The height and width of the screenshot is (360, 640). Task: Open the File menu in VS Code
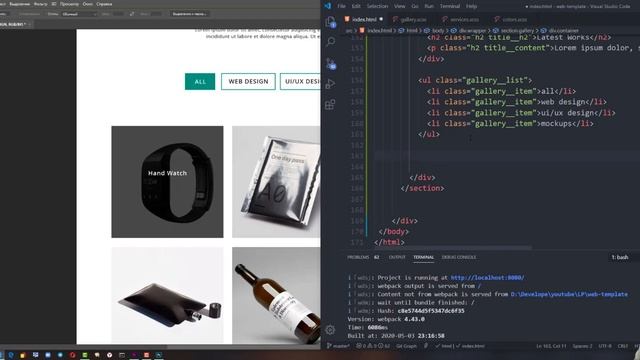[x=342, y=6]
